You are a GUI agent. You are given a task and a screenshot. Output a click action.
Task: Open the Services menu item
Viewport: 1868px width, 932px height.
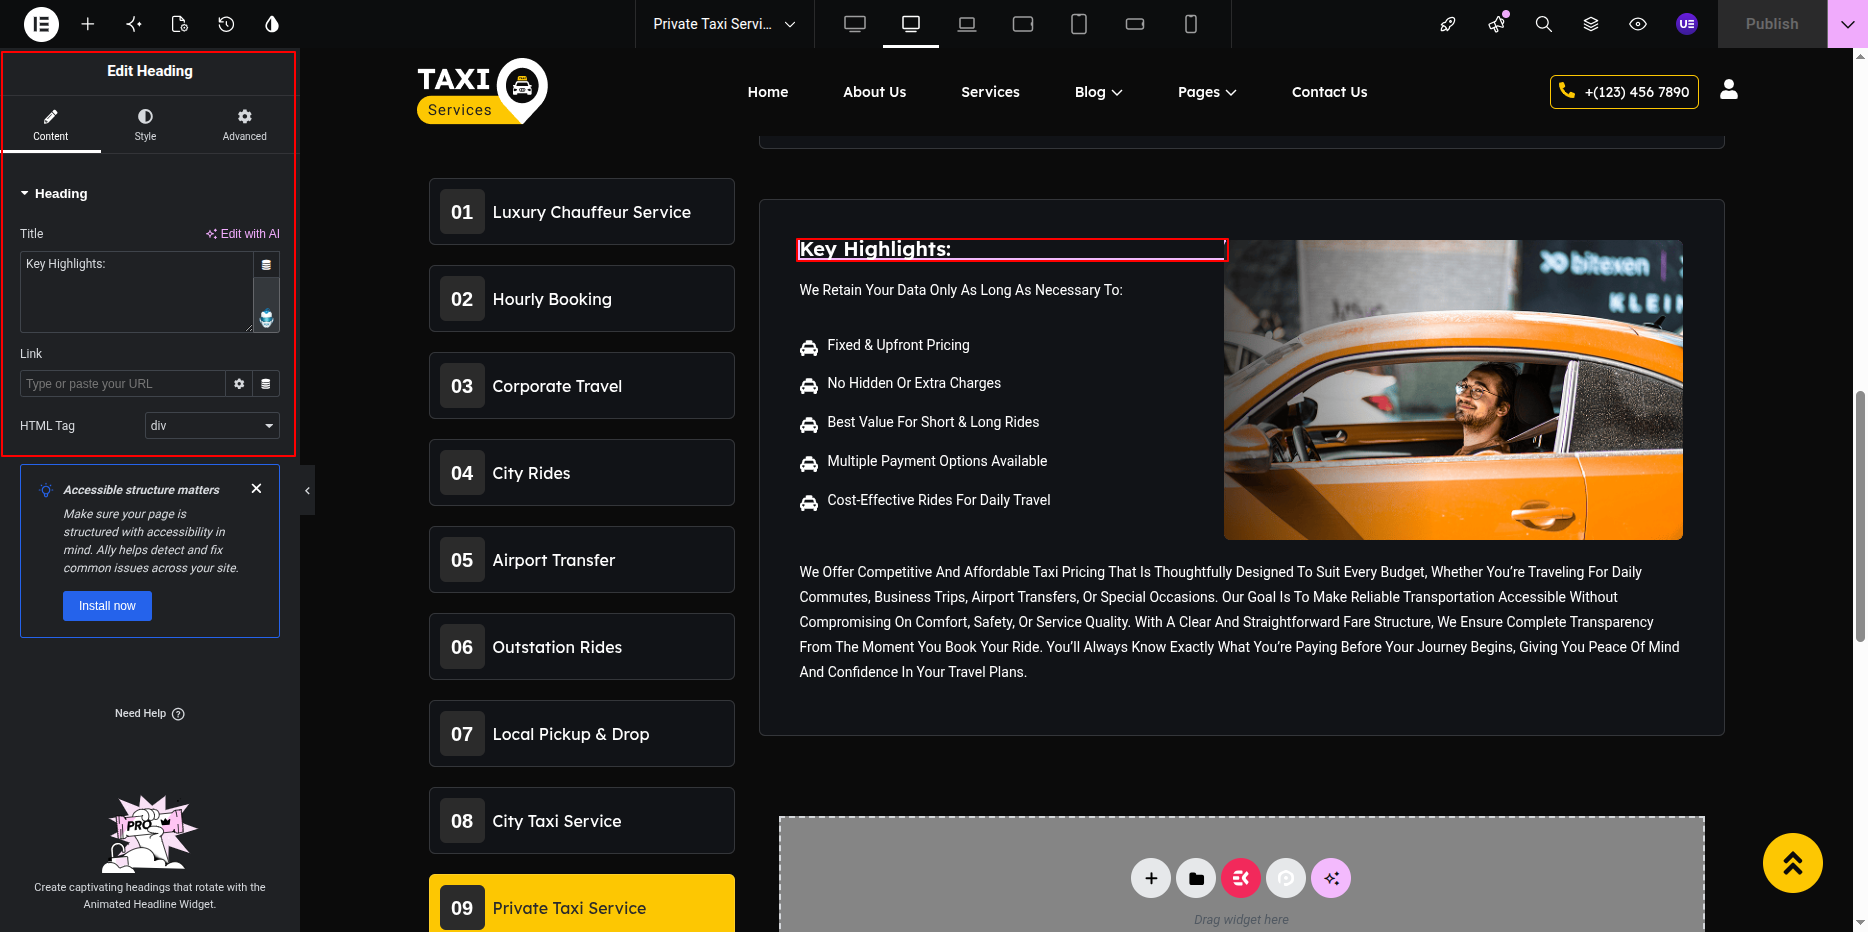[x=990, y=92]
